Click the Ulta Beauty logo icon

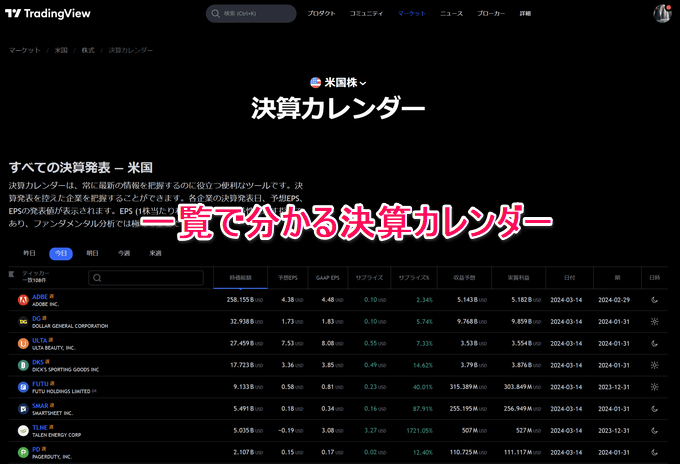(23, 343)
